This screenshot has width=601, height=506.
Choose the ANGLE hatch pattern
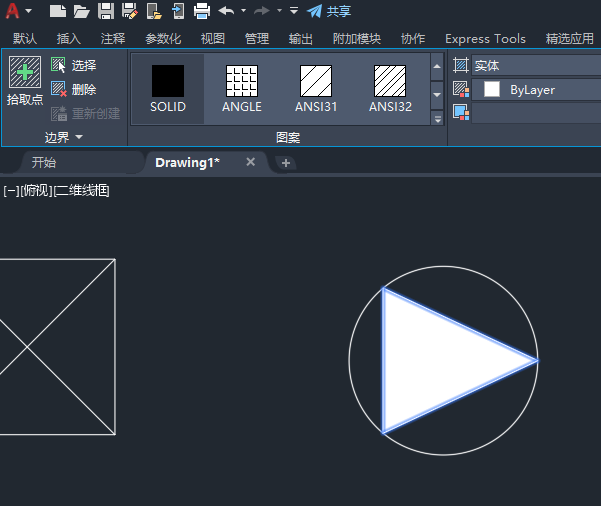[x=241, y=82]
